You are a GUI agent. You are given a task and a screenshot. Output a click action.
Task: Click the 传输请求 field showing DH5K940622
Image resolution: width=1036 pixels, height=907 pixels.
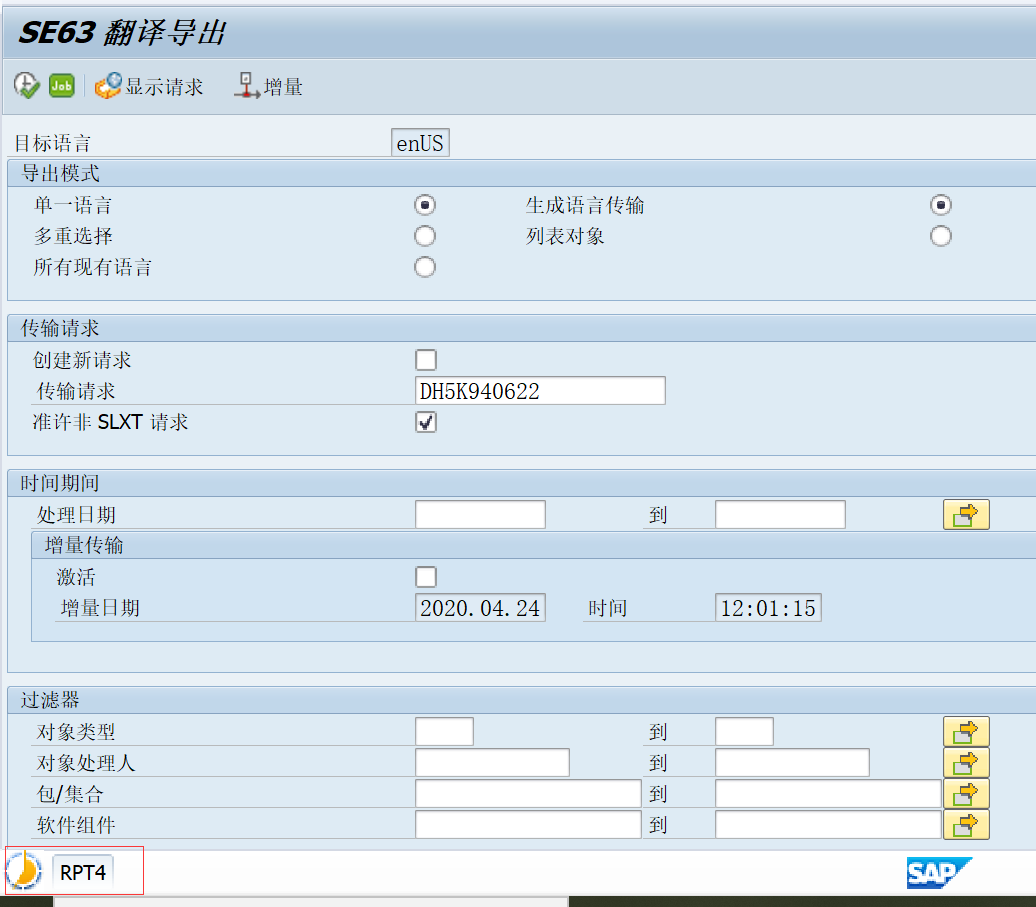click(x=540, y=390)
